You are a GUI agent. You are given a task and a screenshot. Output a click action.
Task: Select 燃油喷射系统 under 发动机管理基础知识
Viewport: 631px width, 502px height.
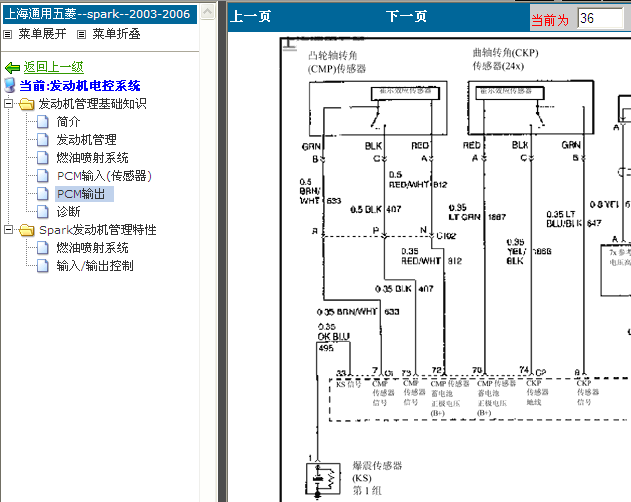pos(92,158)
